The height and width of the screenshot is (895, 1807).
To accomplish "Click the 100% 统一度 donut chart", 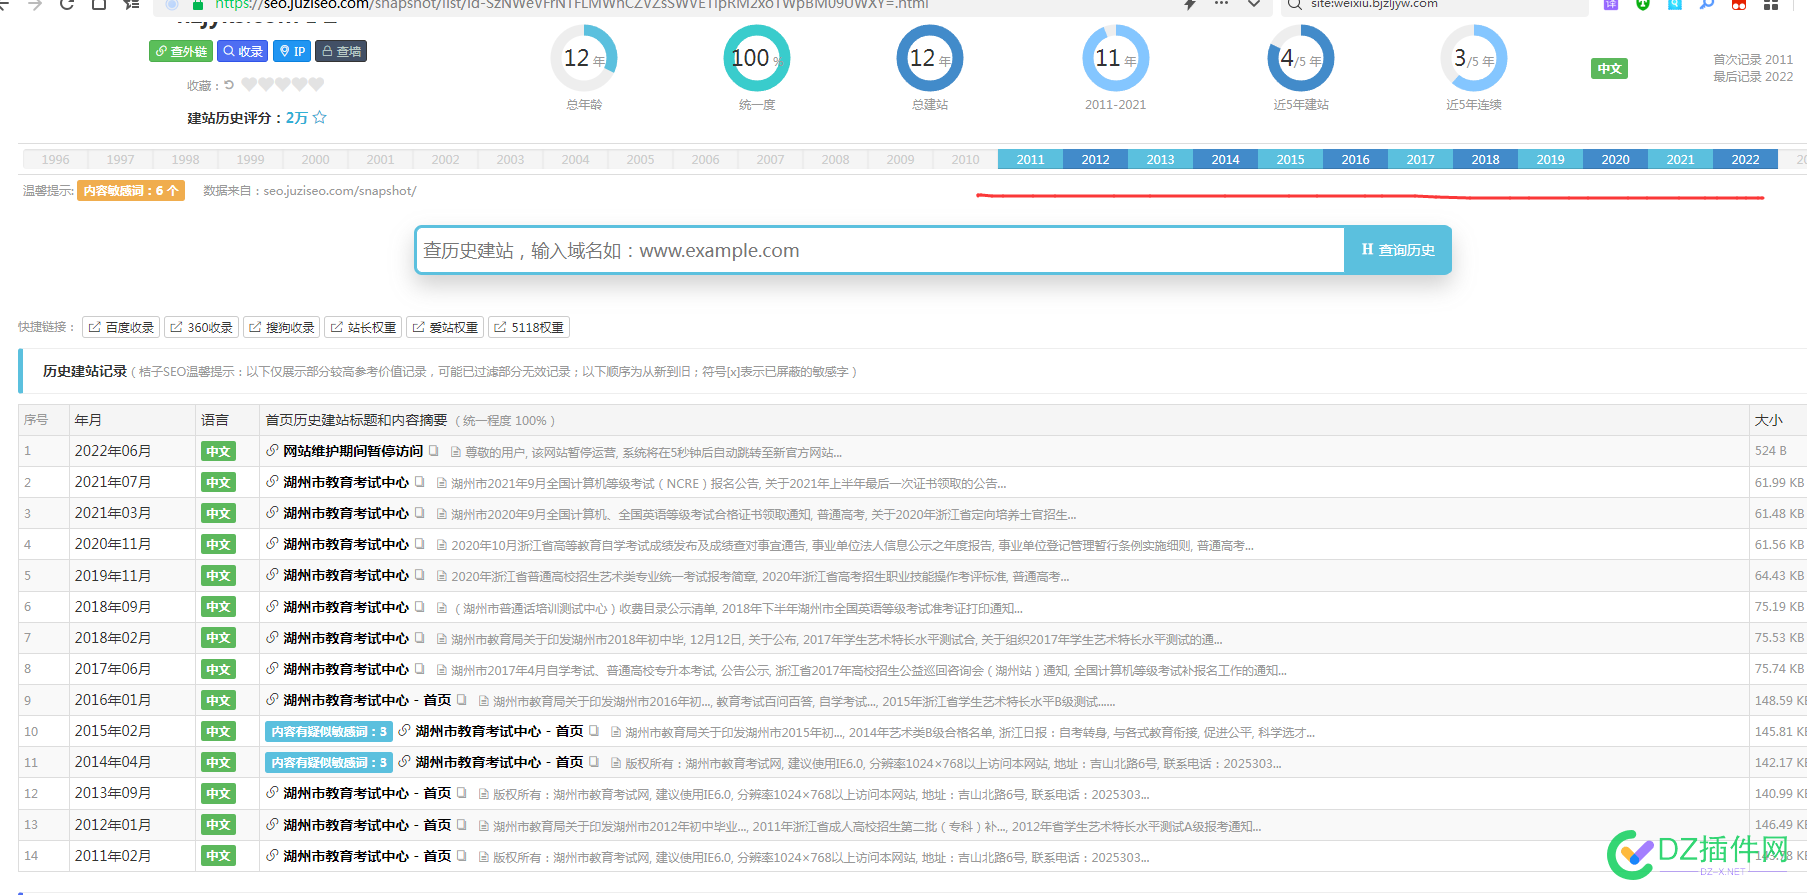I will click(x=757, y=58).
